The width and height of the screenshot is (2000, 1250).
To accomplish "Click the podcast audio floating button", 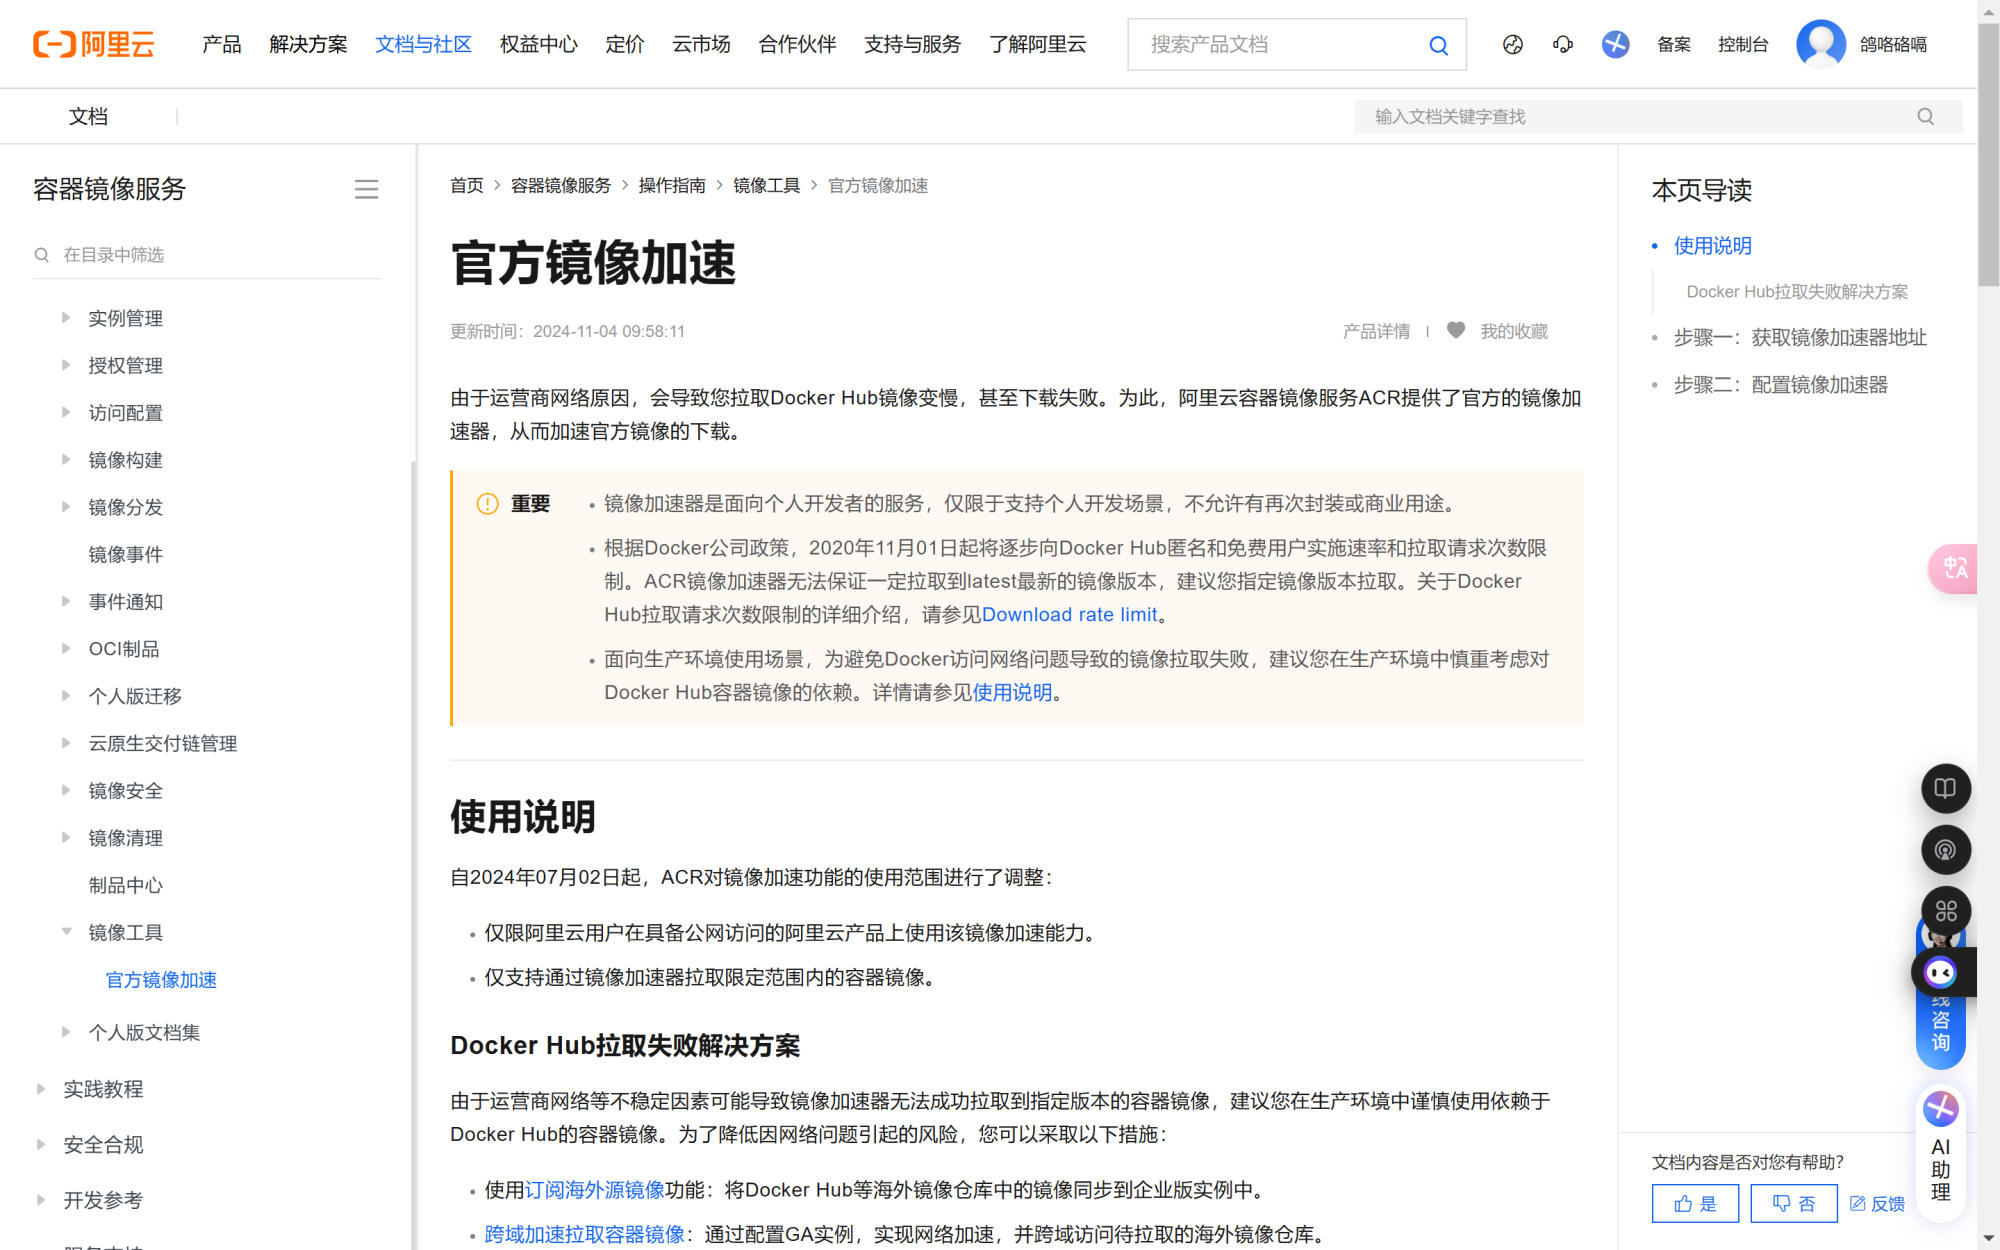I will tap(1945, 850).
